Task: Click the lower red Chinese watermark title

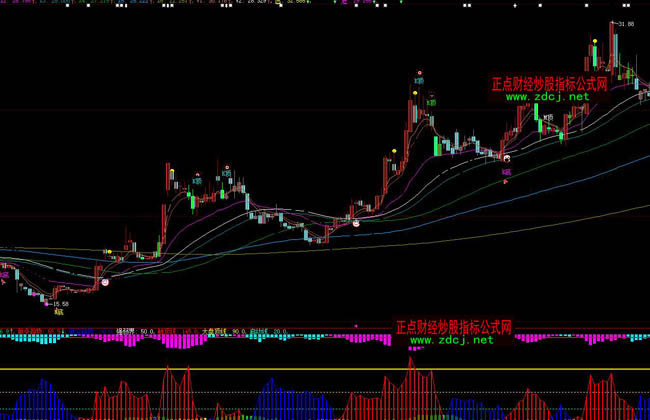Action: [454, 327]
